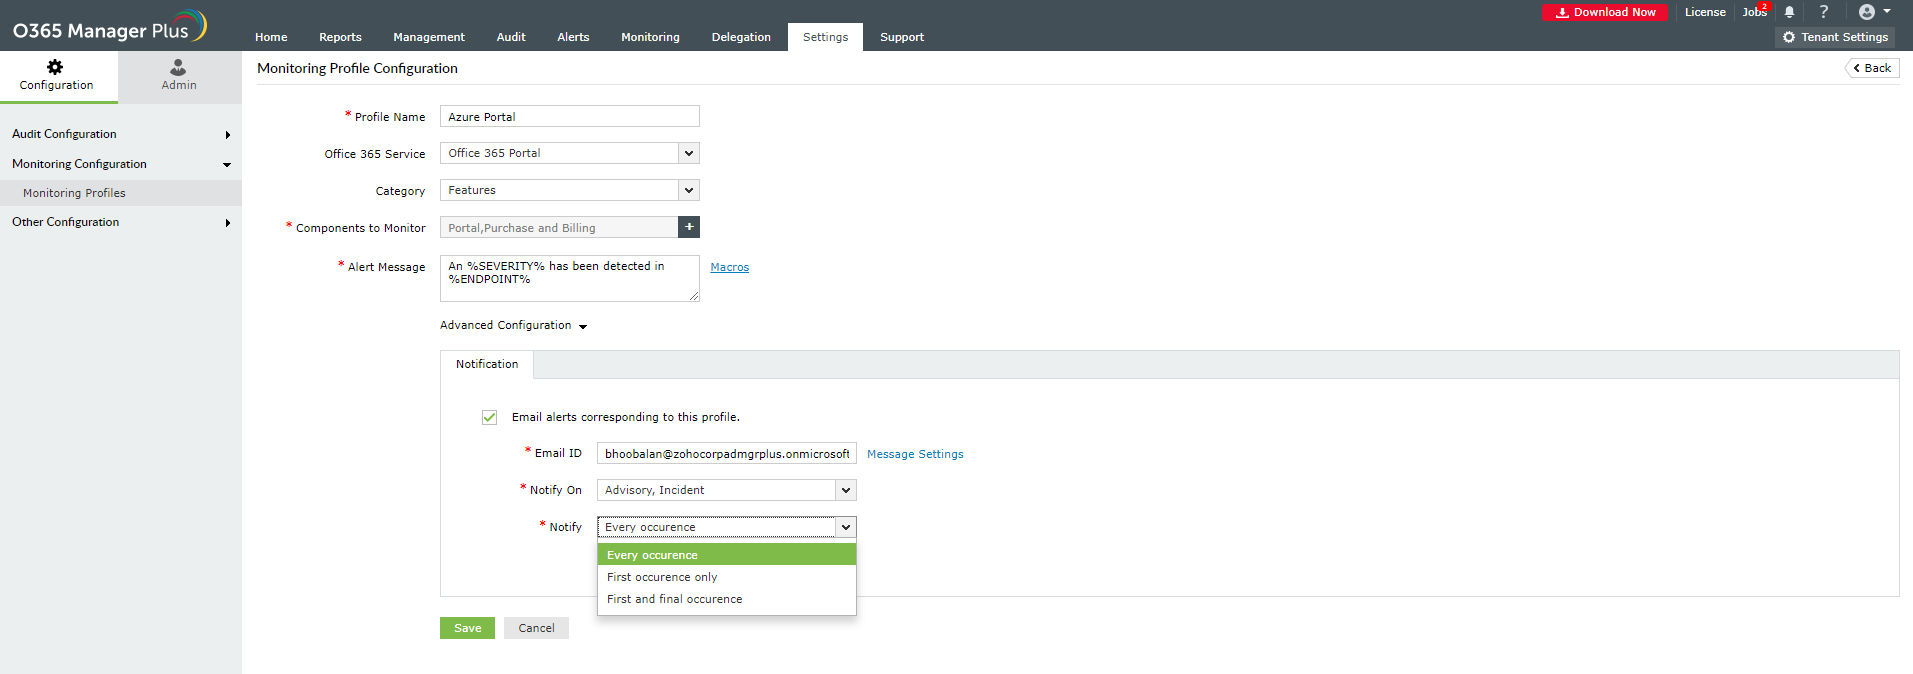Image resolution: width=1913 pixels, height=674 pixels.
Task: Click the Email ID input field
Action: tap(726, 453)
